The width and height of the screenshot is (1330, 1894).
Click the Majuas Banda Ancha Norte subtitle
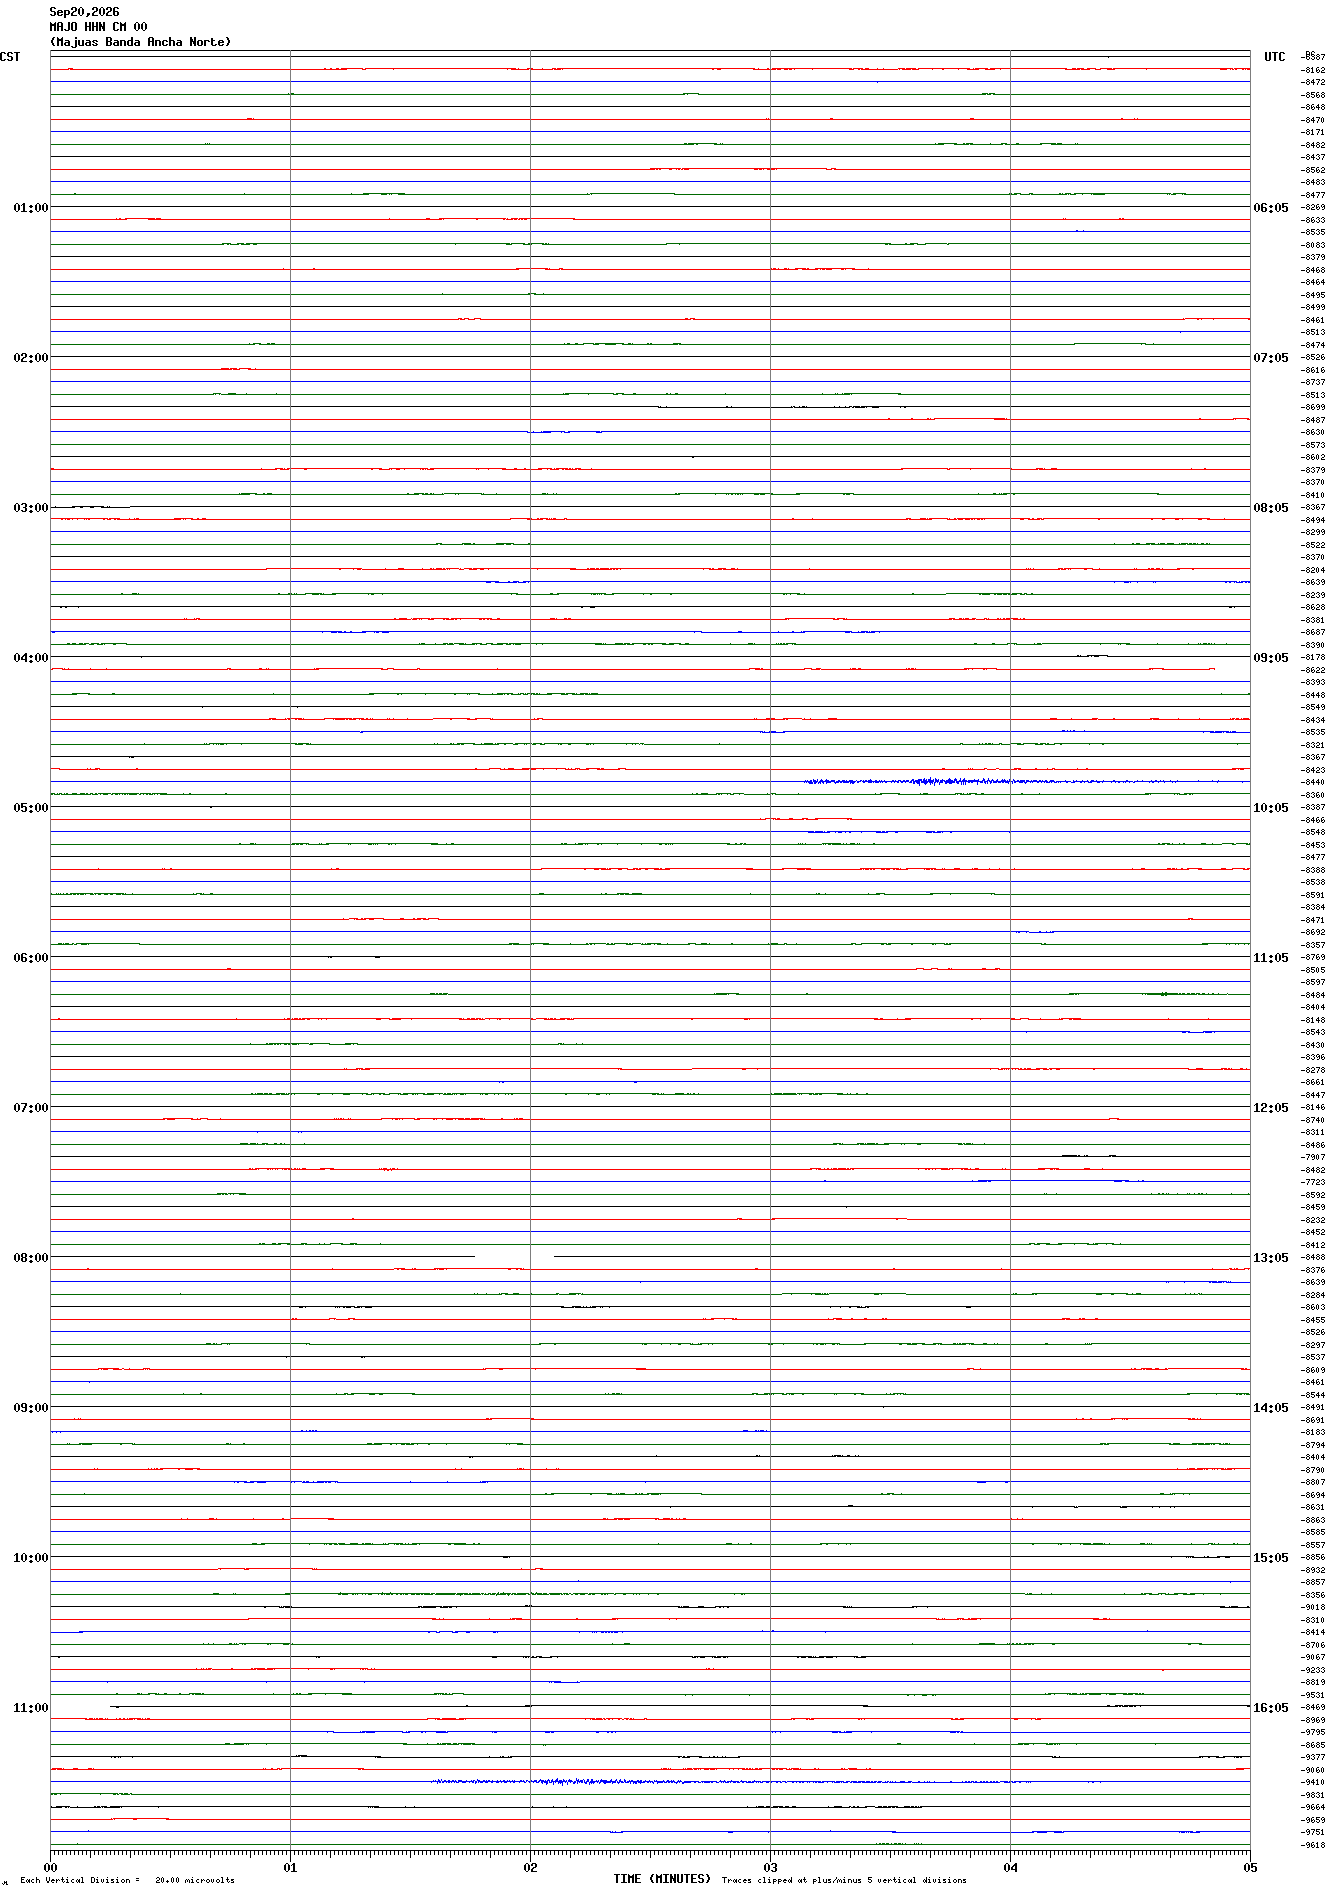point(140,42)
